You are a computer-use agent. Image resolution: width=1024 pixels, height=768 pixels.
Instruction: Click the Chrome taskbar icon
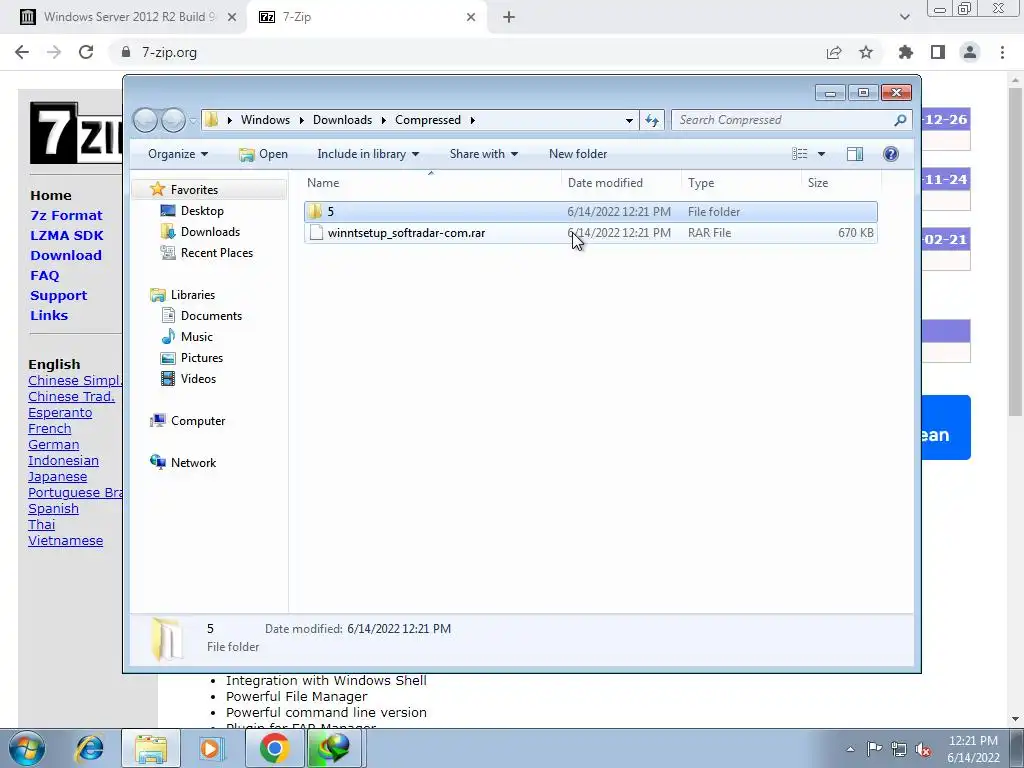[274, 748]
